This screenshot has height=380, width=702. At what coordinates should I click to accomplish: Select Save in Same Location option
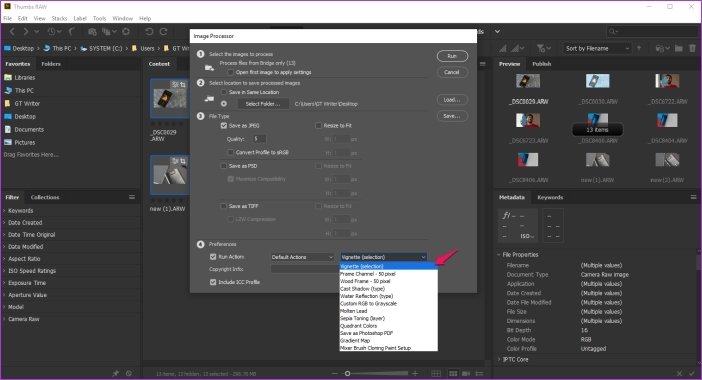click(x=224, y=92)
